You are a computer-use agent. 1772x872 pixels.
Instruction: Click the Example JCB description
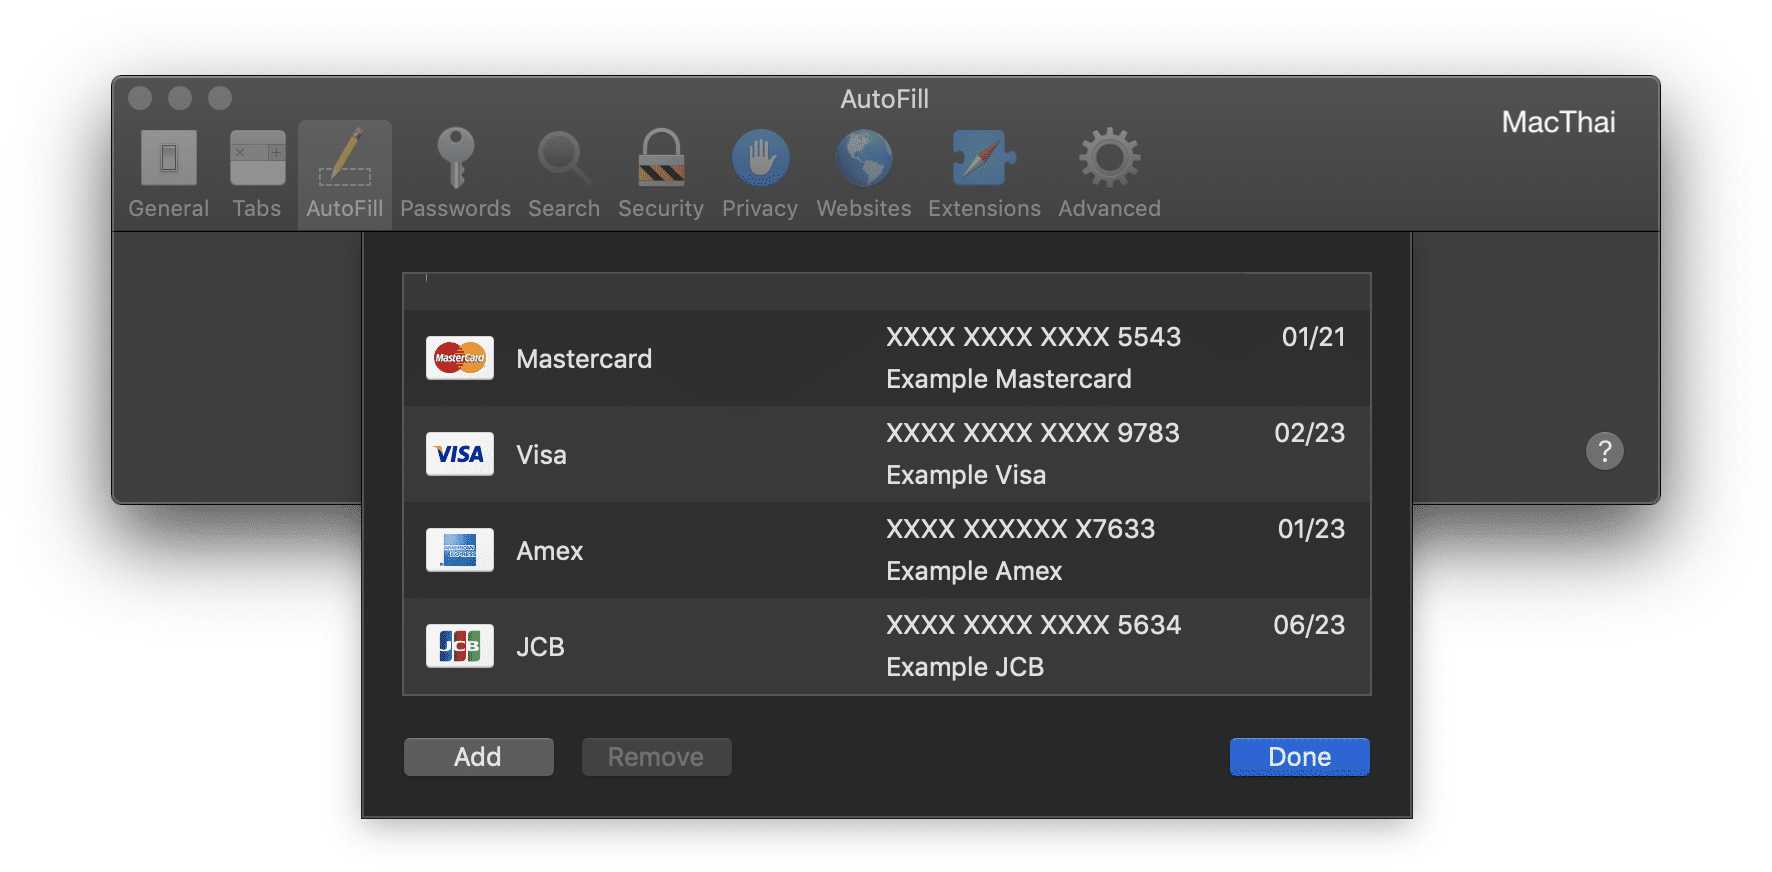[965, 667]
